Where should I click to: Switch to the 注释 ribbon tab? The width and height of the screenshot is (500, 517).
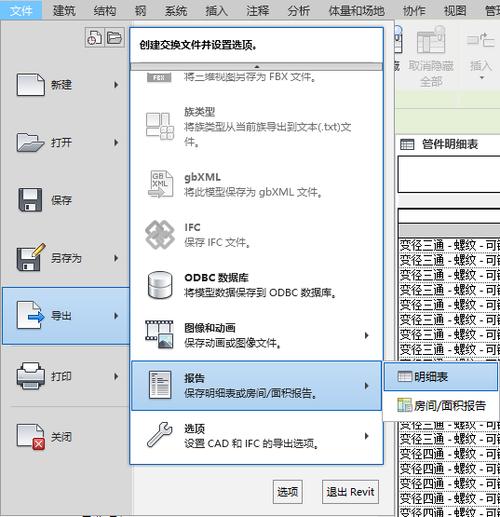(258, 11)
